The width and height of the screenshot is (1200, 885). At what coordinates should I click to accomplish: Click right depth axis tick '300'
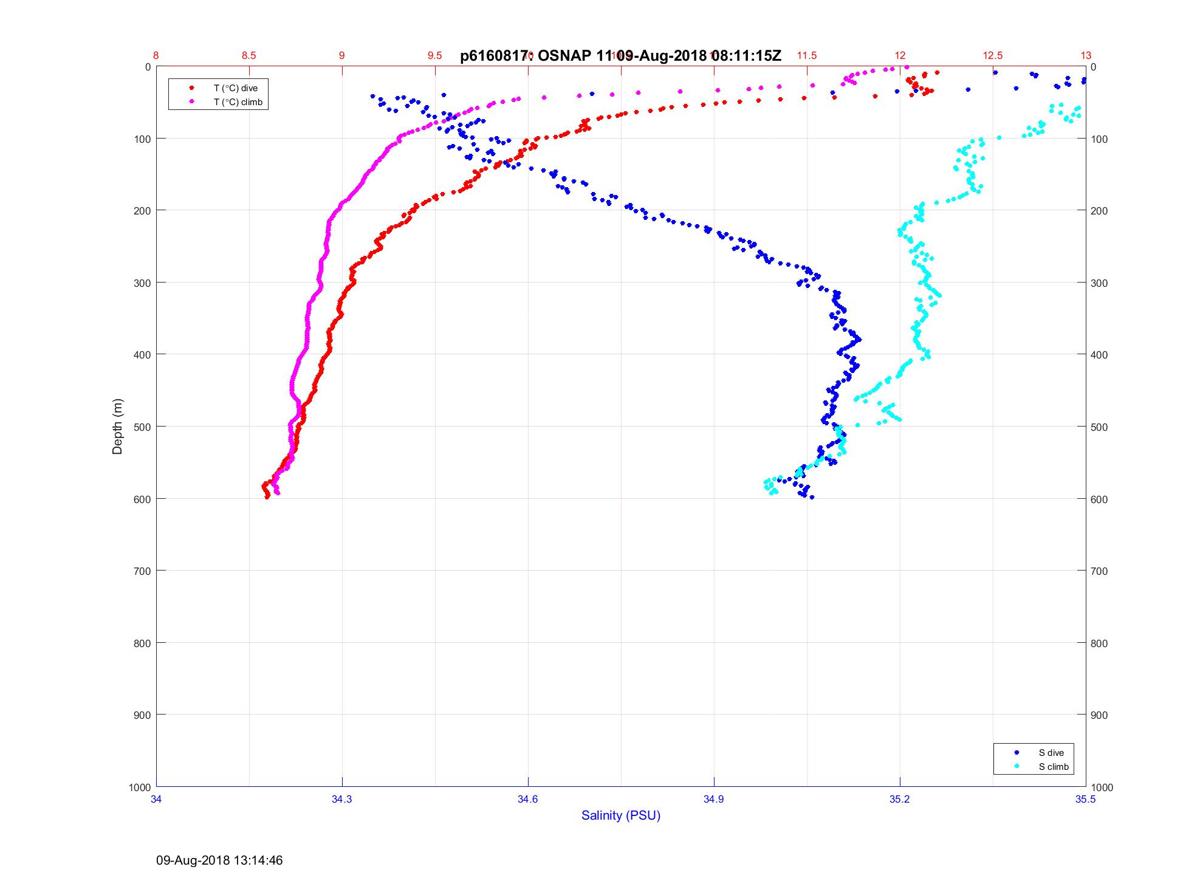point(1099,283)
